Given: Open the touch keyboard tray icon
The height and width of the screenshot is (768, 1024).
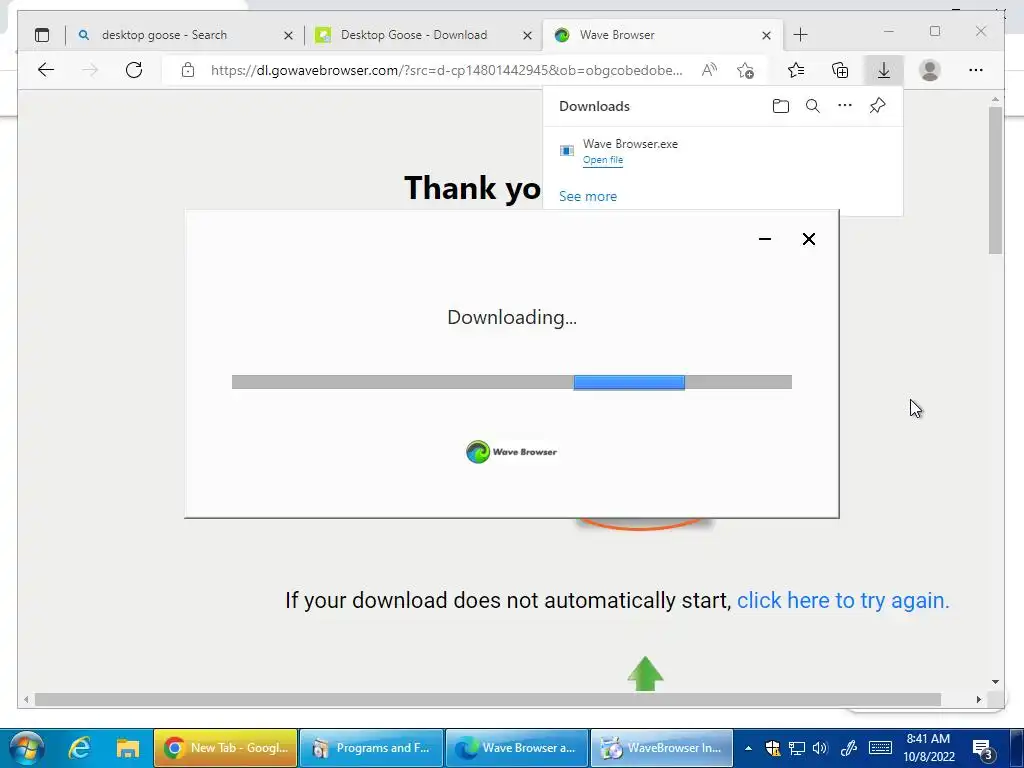Looking at the screenshot, I should click(880, 748).
